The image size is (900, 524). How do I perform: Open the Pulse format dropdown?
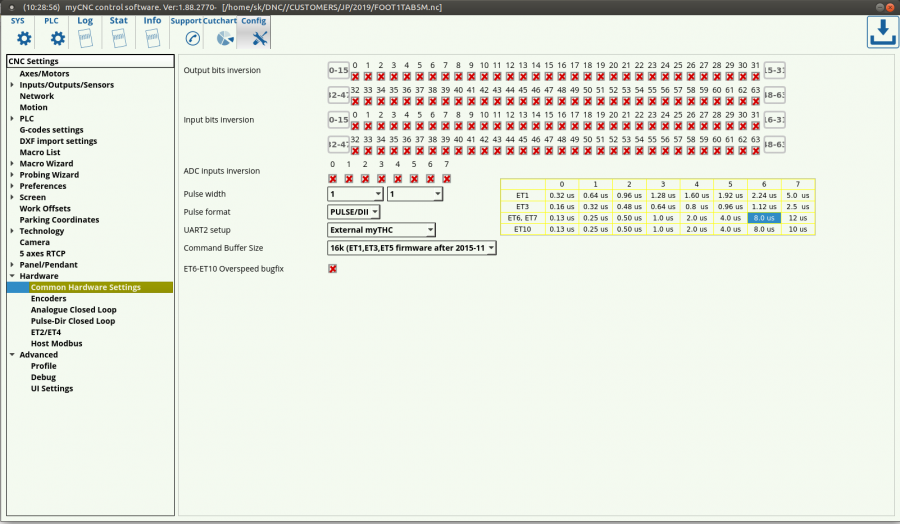pos(353,212)
